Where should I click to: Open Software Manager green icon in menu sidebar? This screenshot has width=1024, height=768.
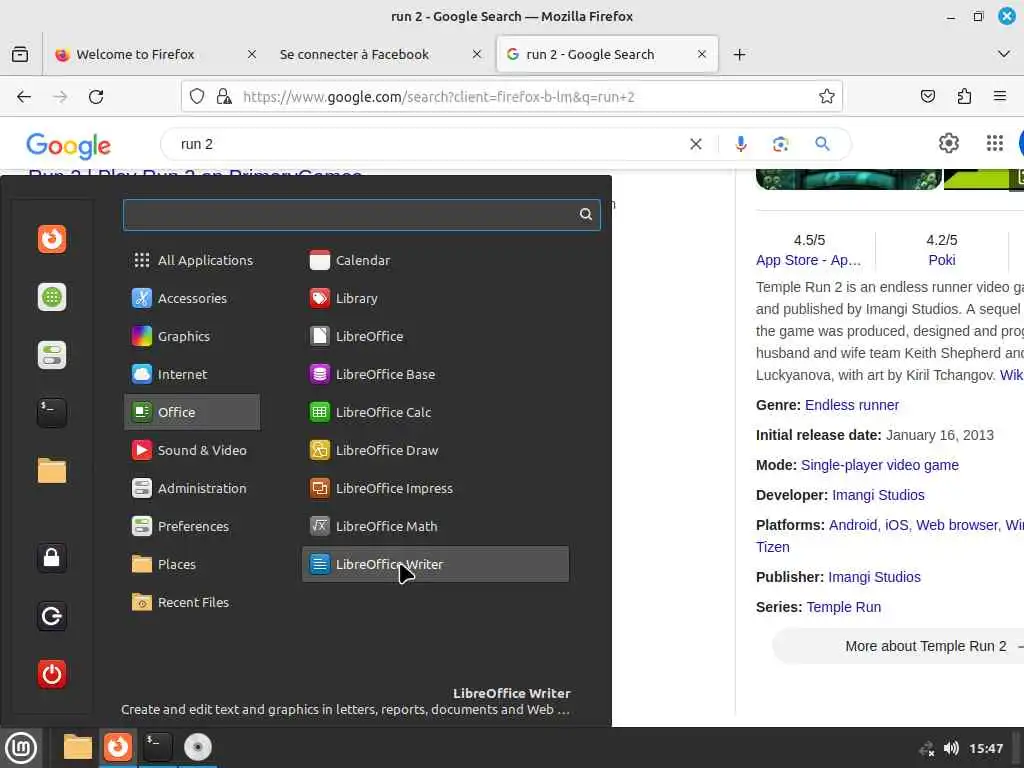(52, 297)
